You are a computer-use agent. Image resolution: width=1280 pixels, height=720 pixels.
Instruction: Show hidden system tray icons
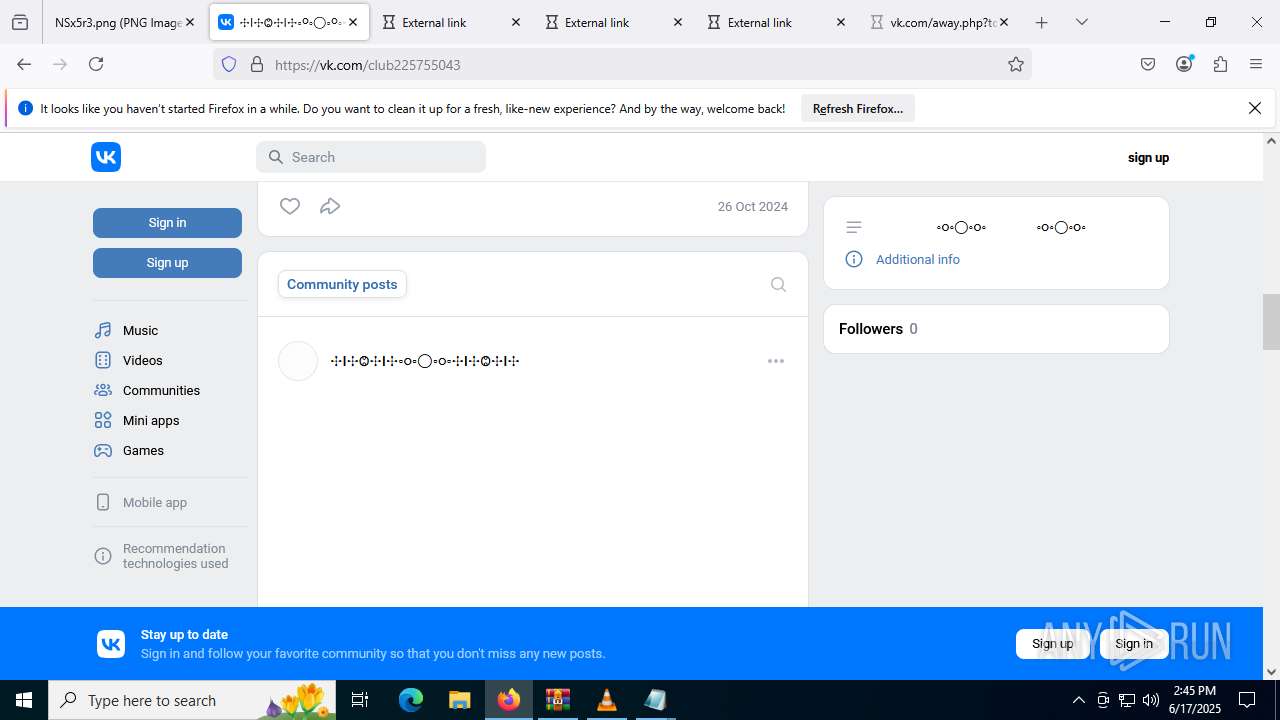(x=1078, y=700)
